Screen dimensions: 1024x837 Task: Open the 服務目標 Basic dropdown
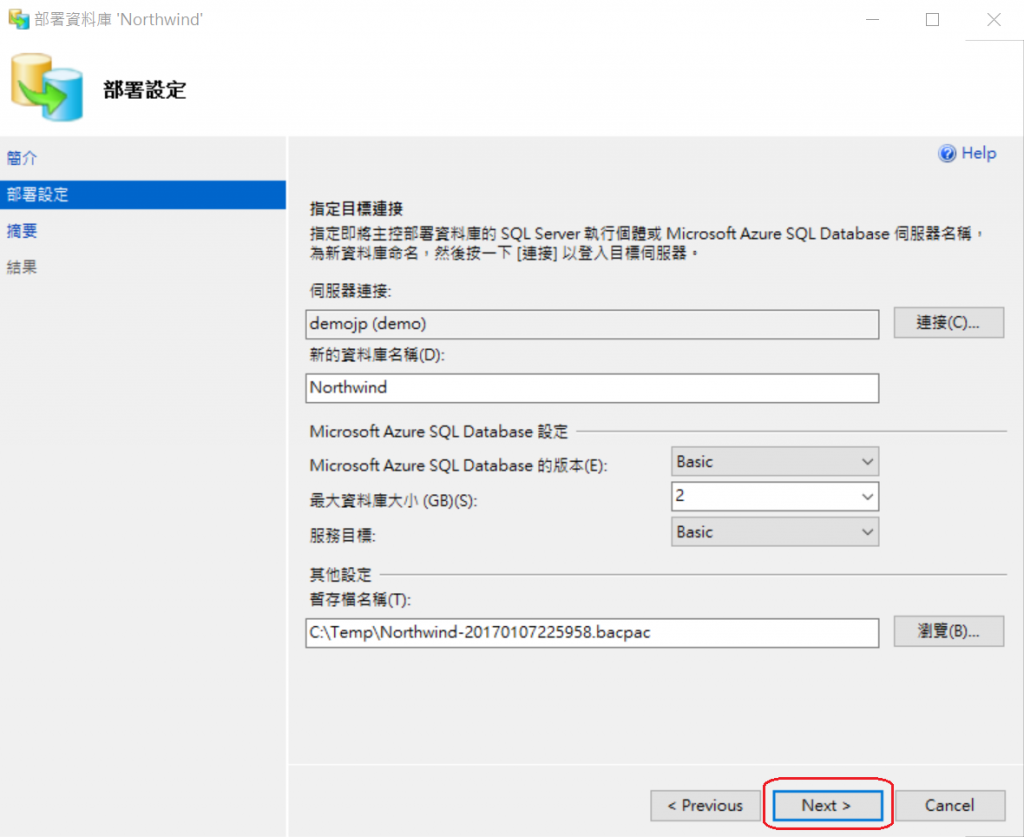(x=775, y=532)
